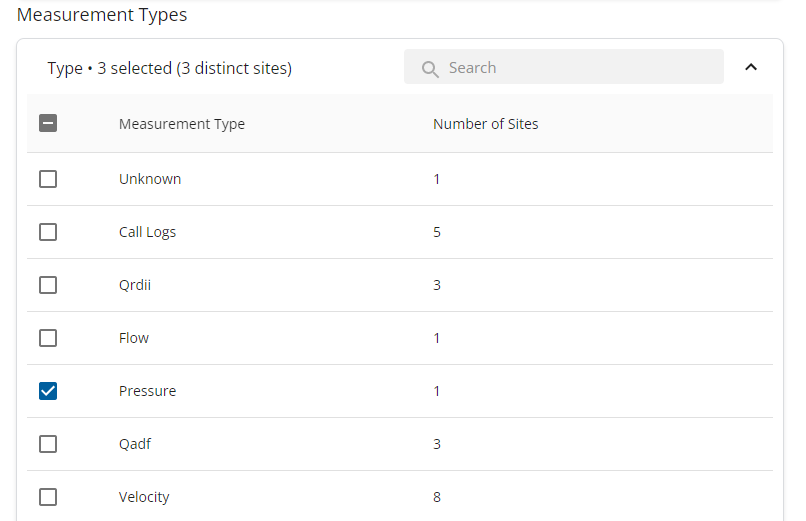806x521 pixels.
Task: Enable the Call Logs checkbox
Action: click(x=48, y=232)
